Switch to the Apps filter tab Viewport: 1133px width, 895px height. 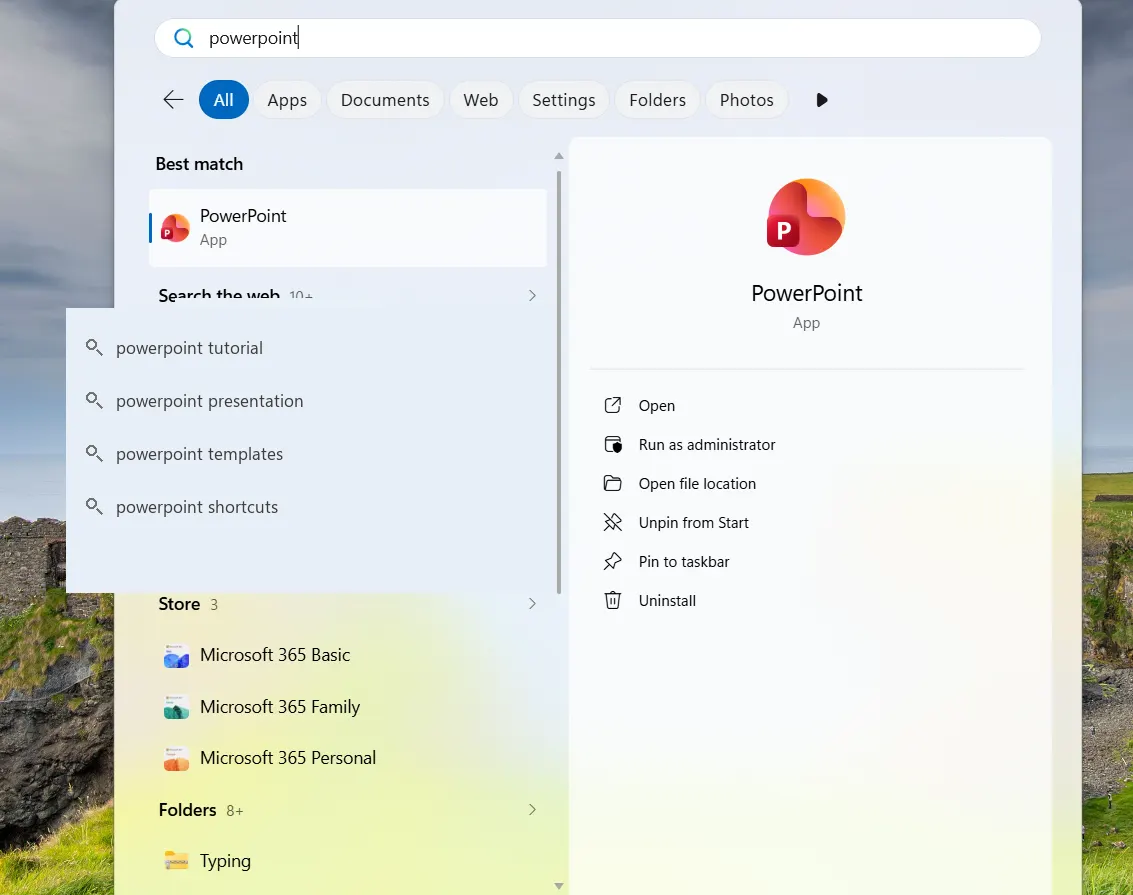point(287,100)
